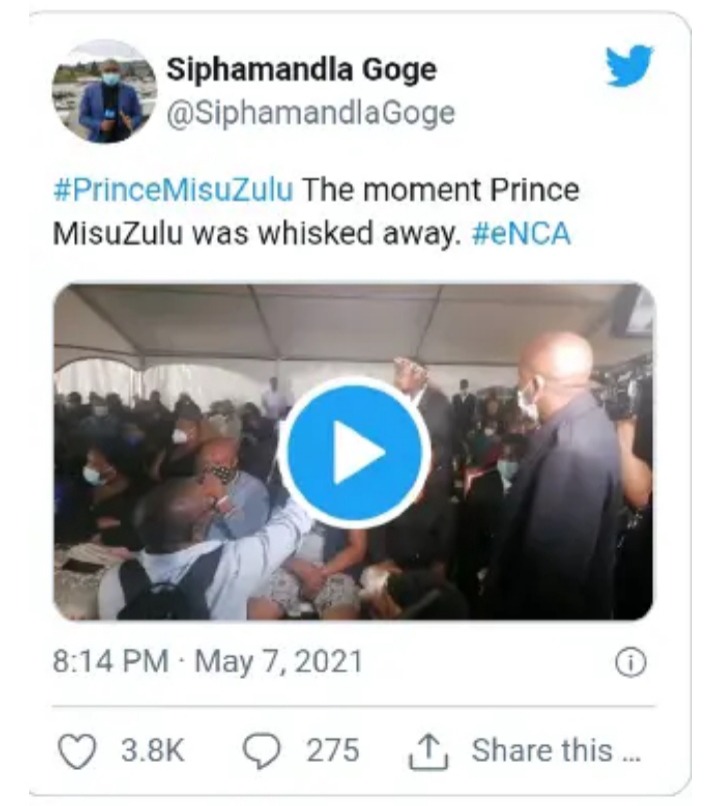The image size is (720, 806).
Task: Open the #PrinceMisuZulu hashtag link
Action: (173, 189)
